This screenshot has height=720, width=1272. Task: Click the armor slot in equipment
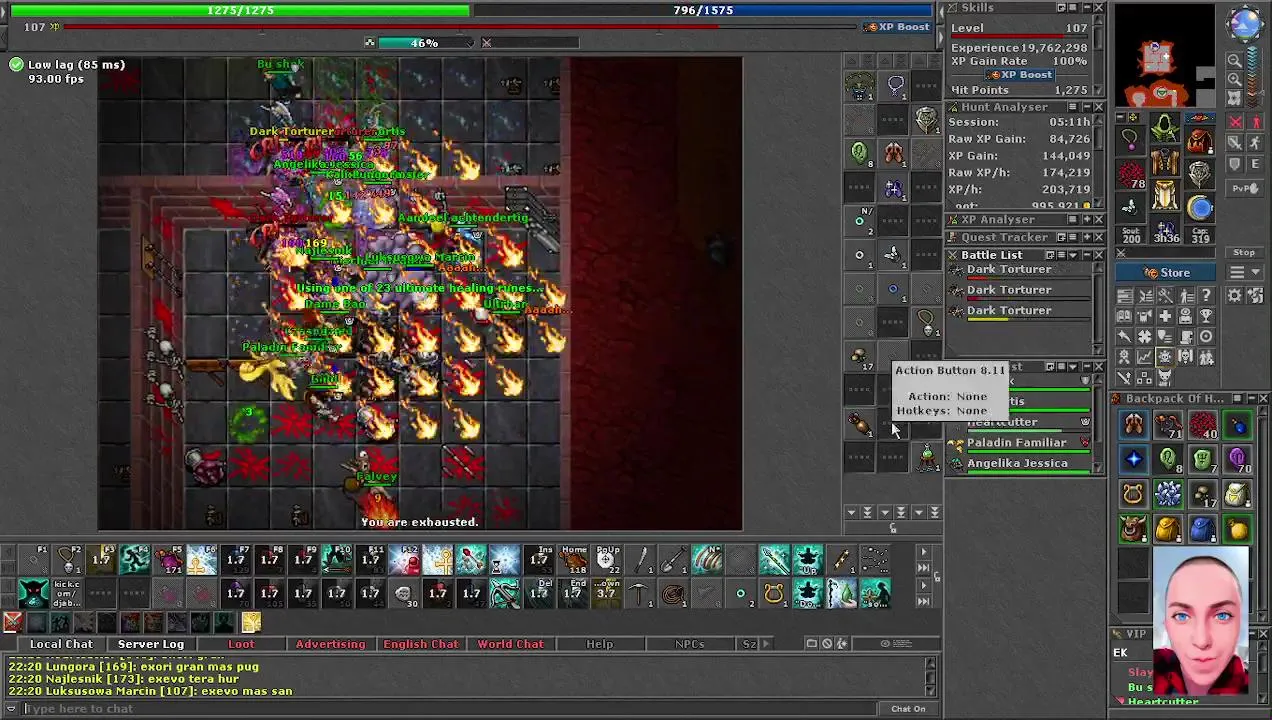pos(1165,162)
